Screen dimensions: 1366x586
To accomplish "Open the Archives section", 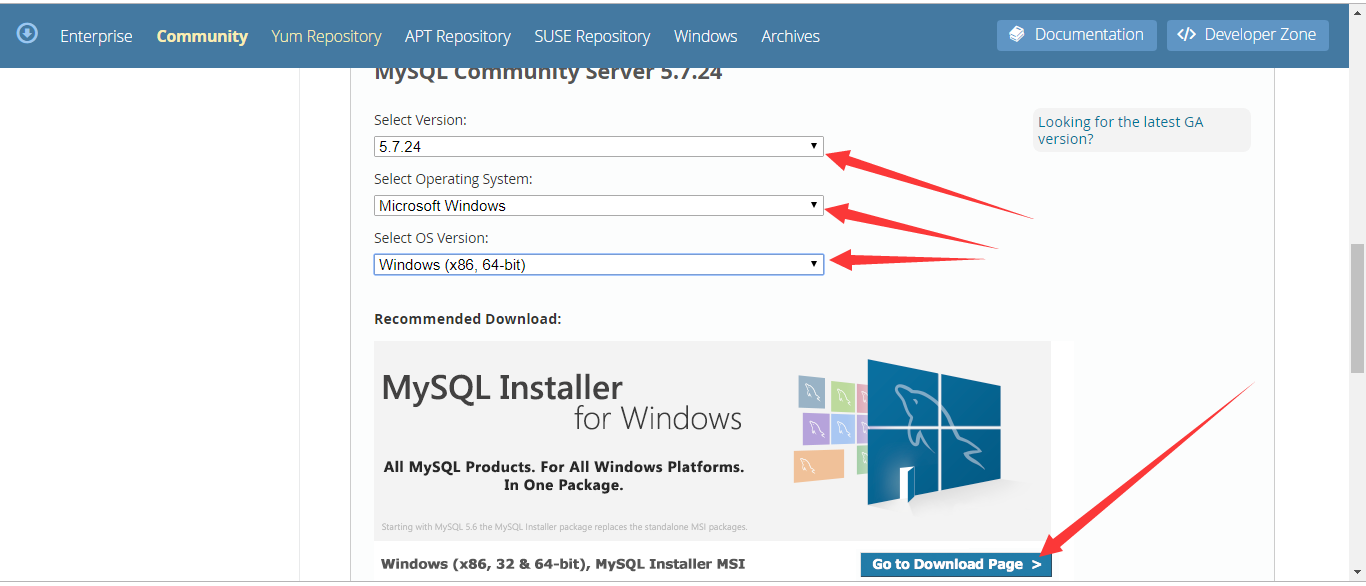I will pos(790,35).
